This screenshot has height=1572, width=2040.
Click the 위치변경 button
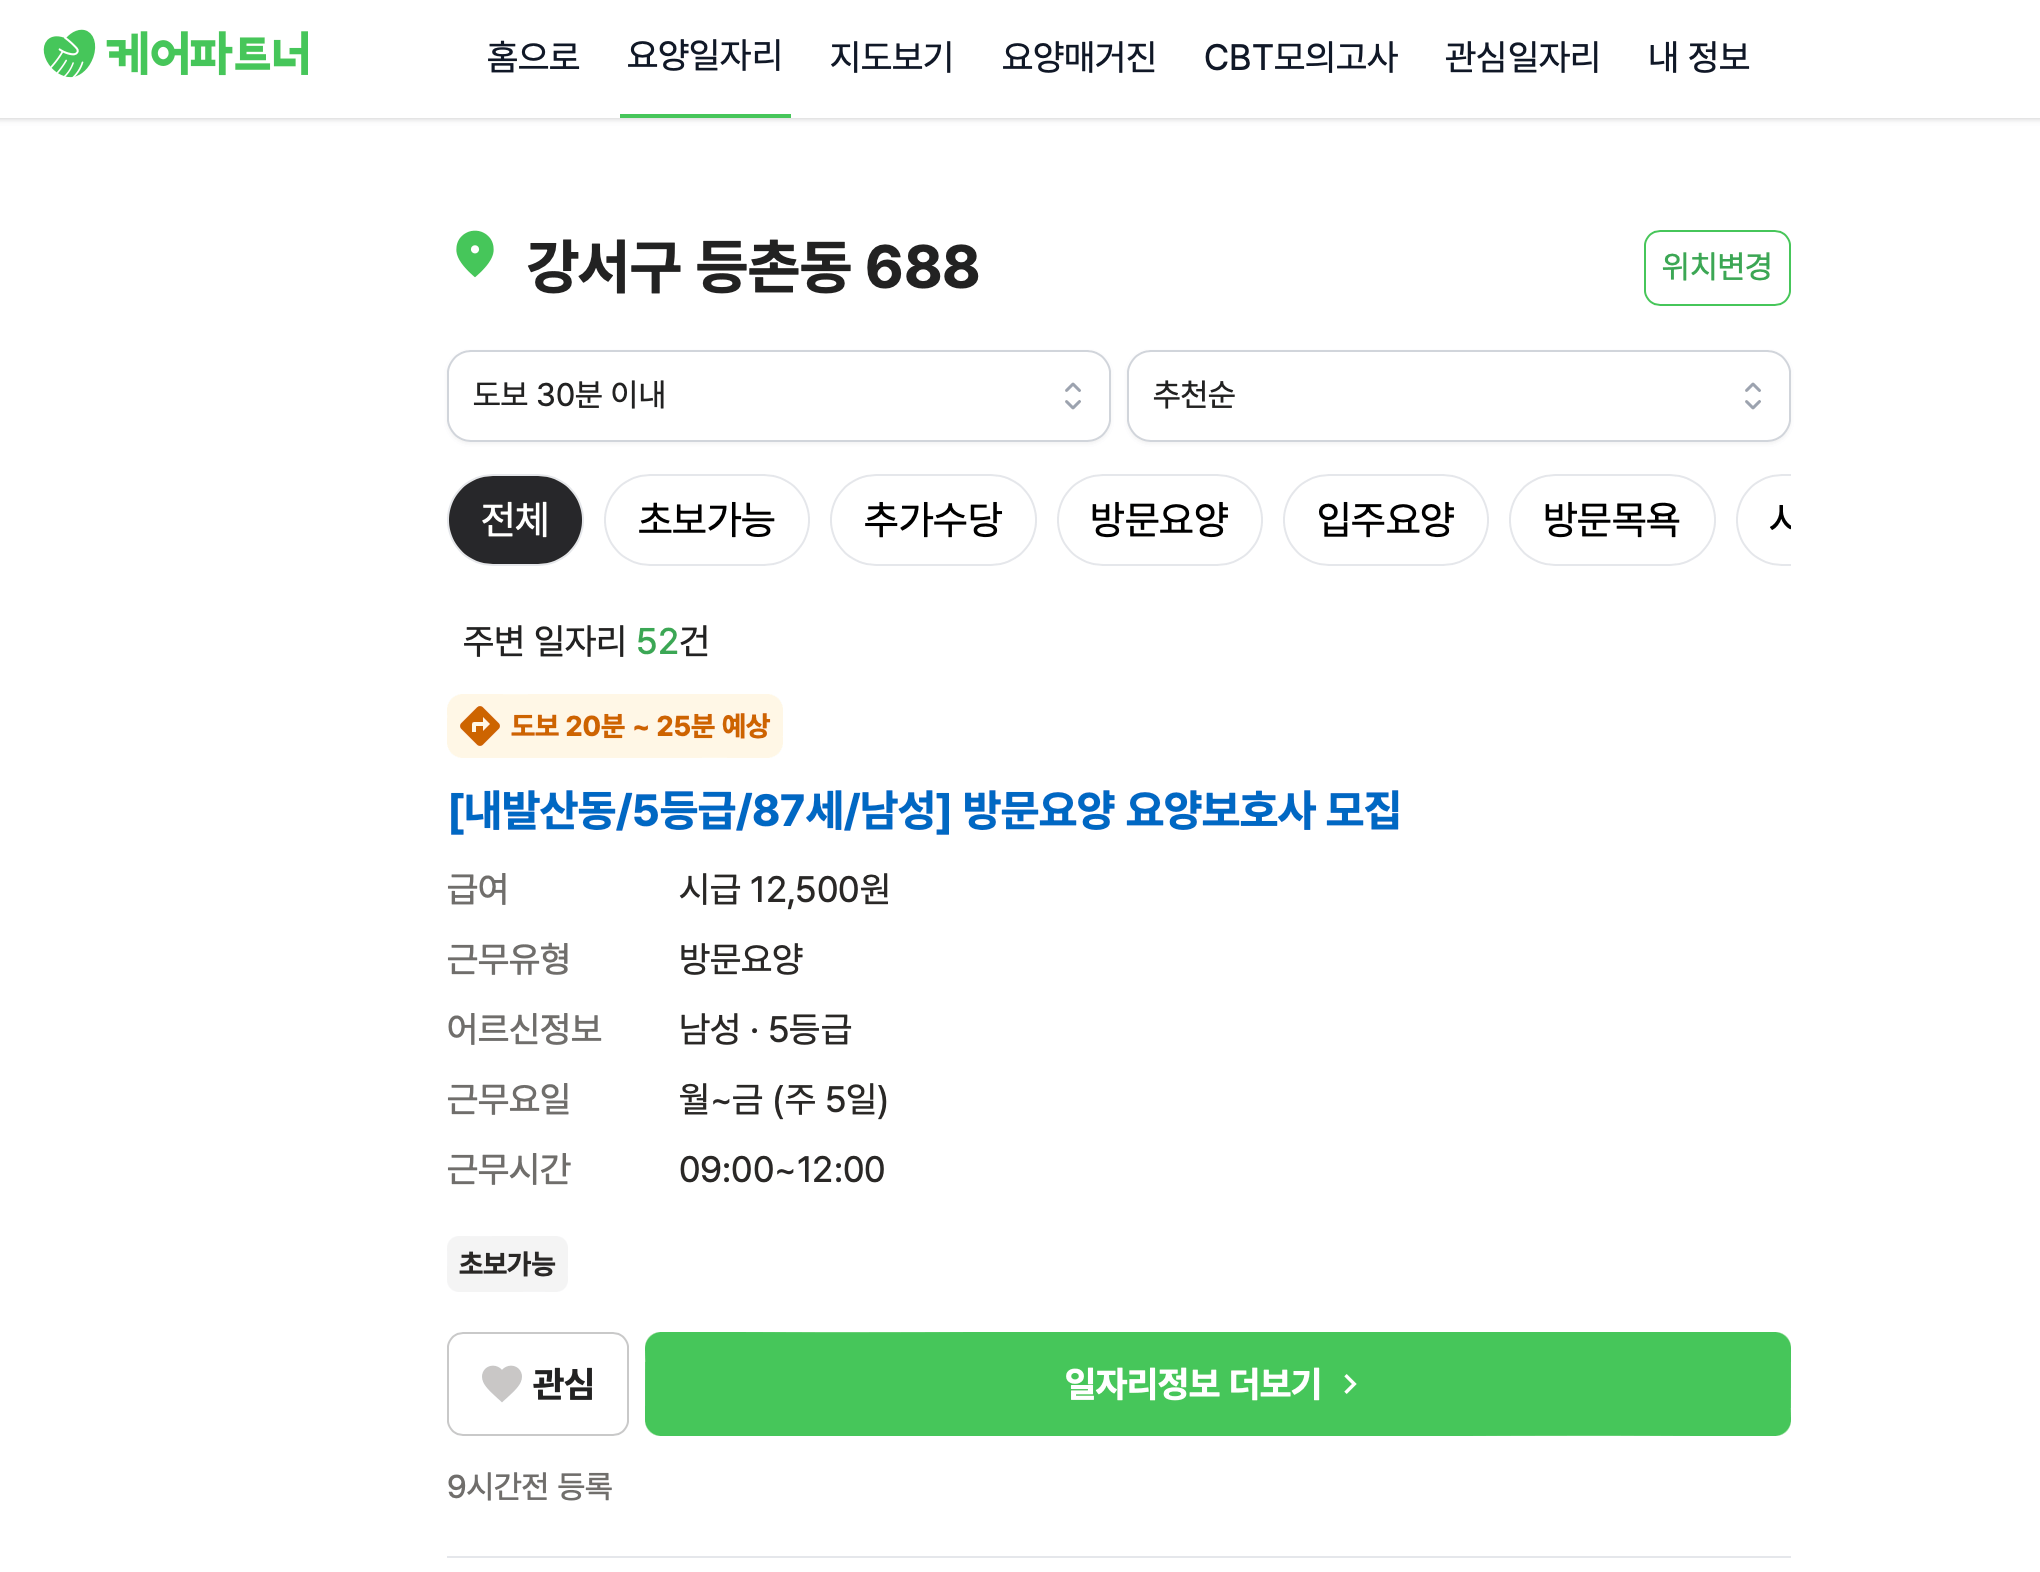tap(1717, 267)
